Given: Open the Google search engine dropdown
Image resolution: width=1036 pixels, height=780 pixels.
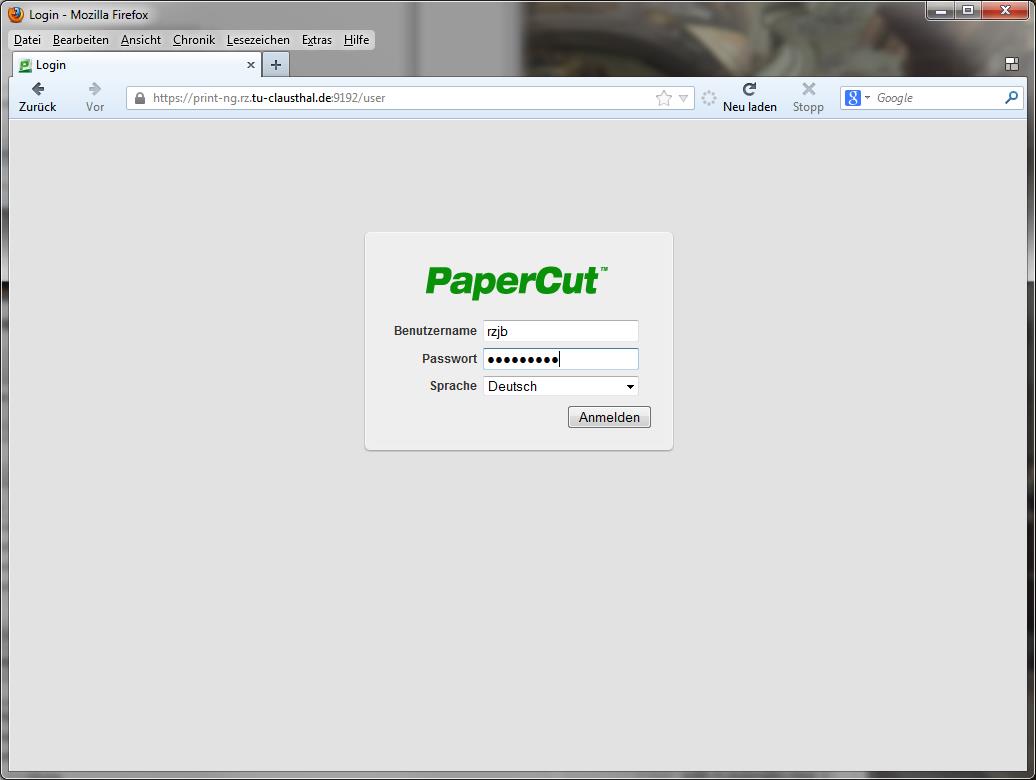Looking at the screenshot, I should pyautogui.click(x=858, y=98).
